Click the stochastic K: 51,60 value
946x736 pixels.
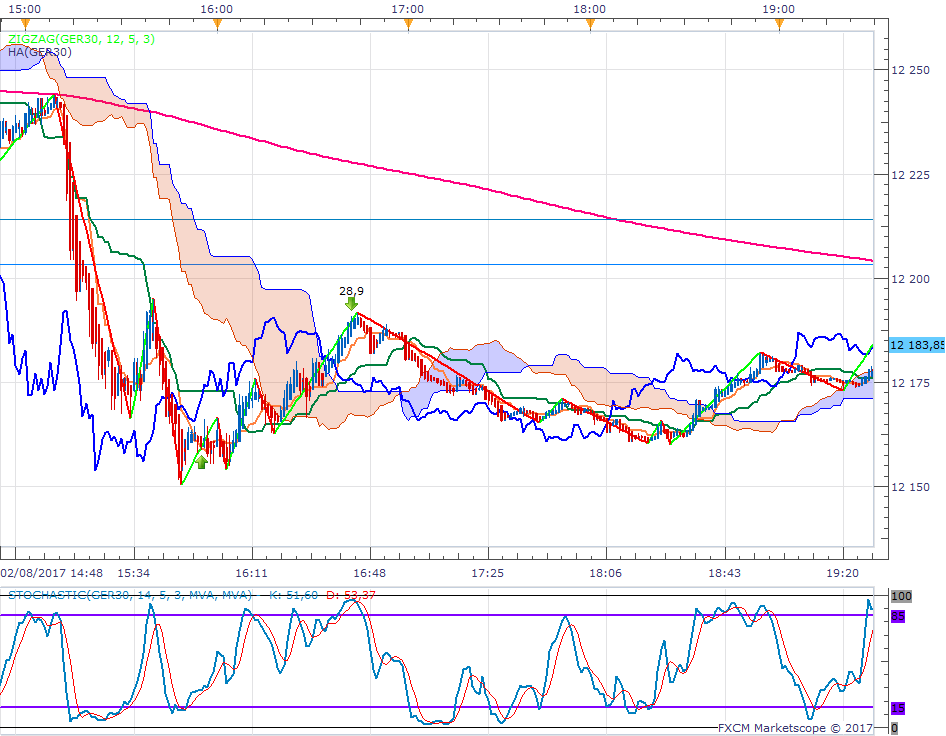(293, 595)
